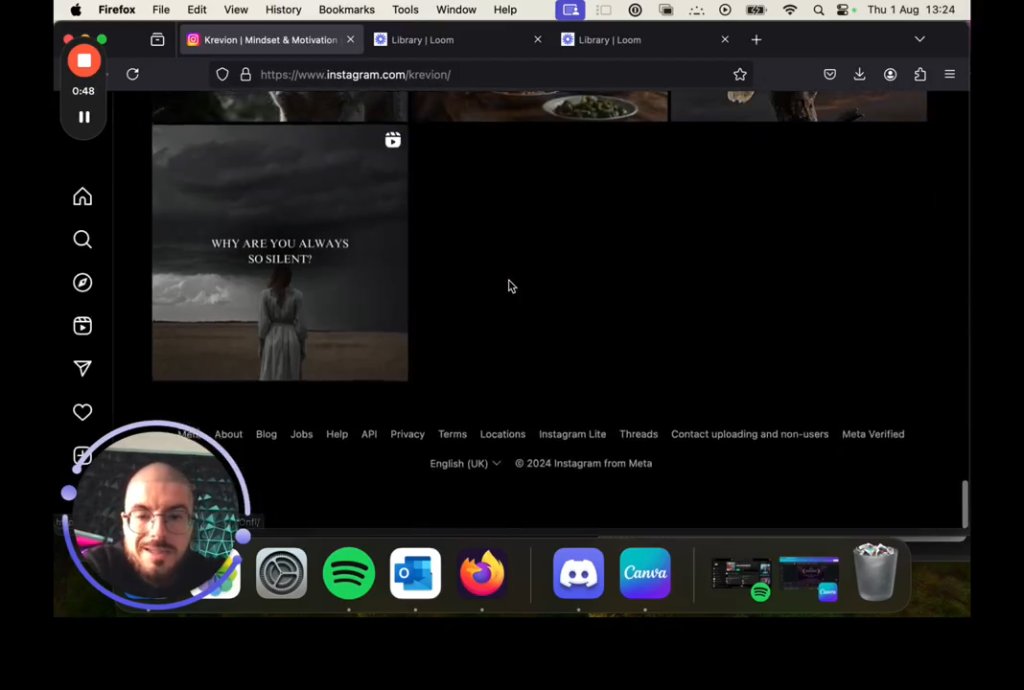Open the 'Why are you always so silent' reel
Screen dimensions: 1024x690
280,253
